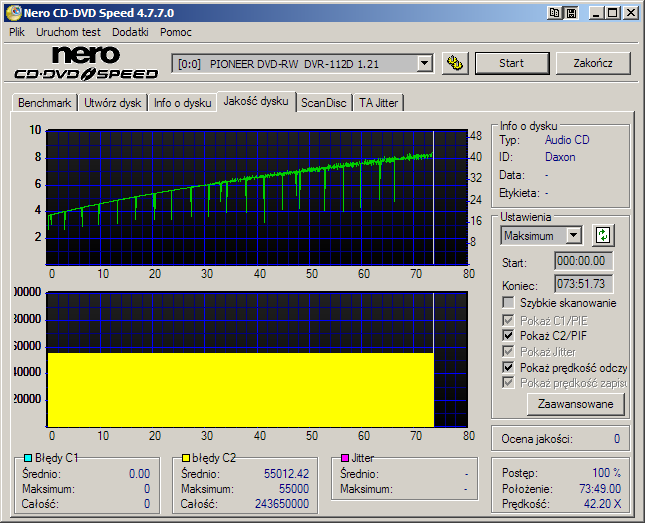The height and width of the screenshot is (523, 645).
Task: Switch to the Info o dysku tab
Action: point(183,103)
